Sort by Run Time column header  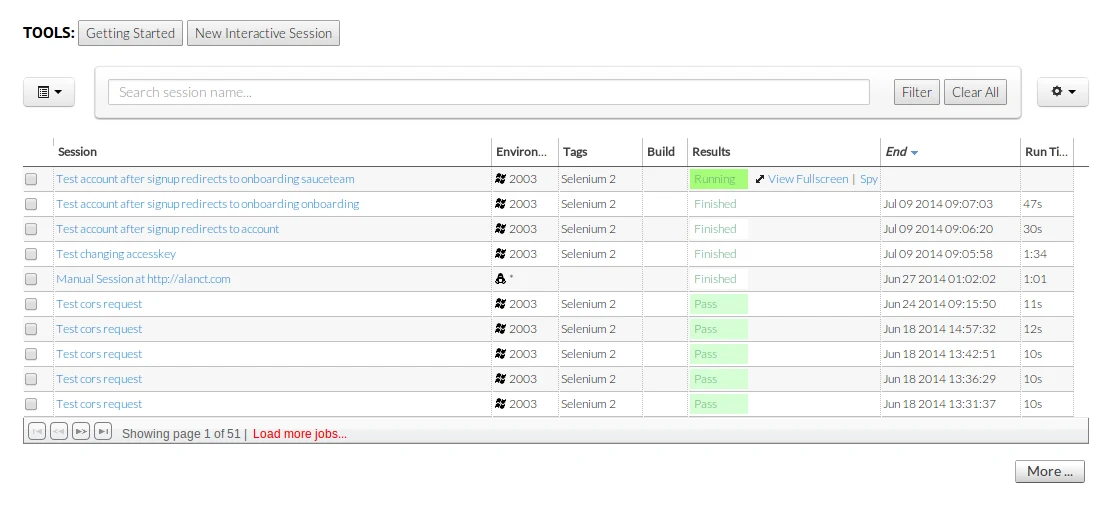tap(1046, 152)
